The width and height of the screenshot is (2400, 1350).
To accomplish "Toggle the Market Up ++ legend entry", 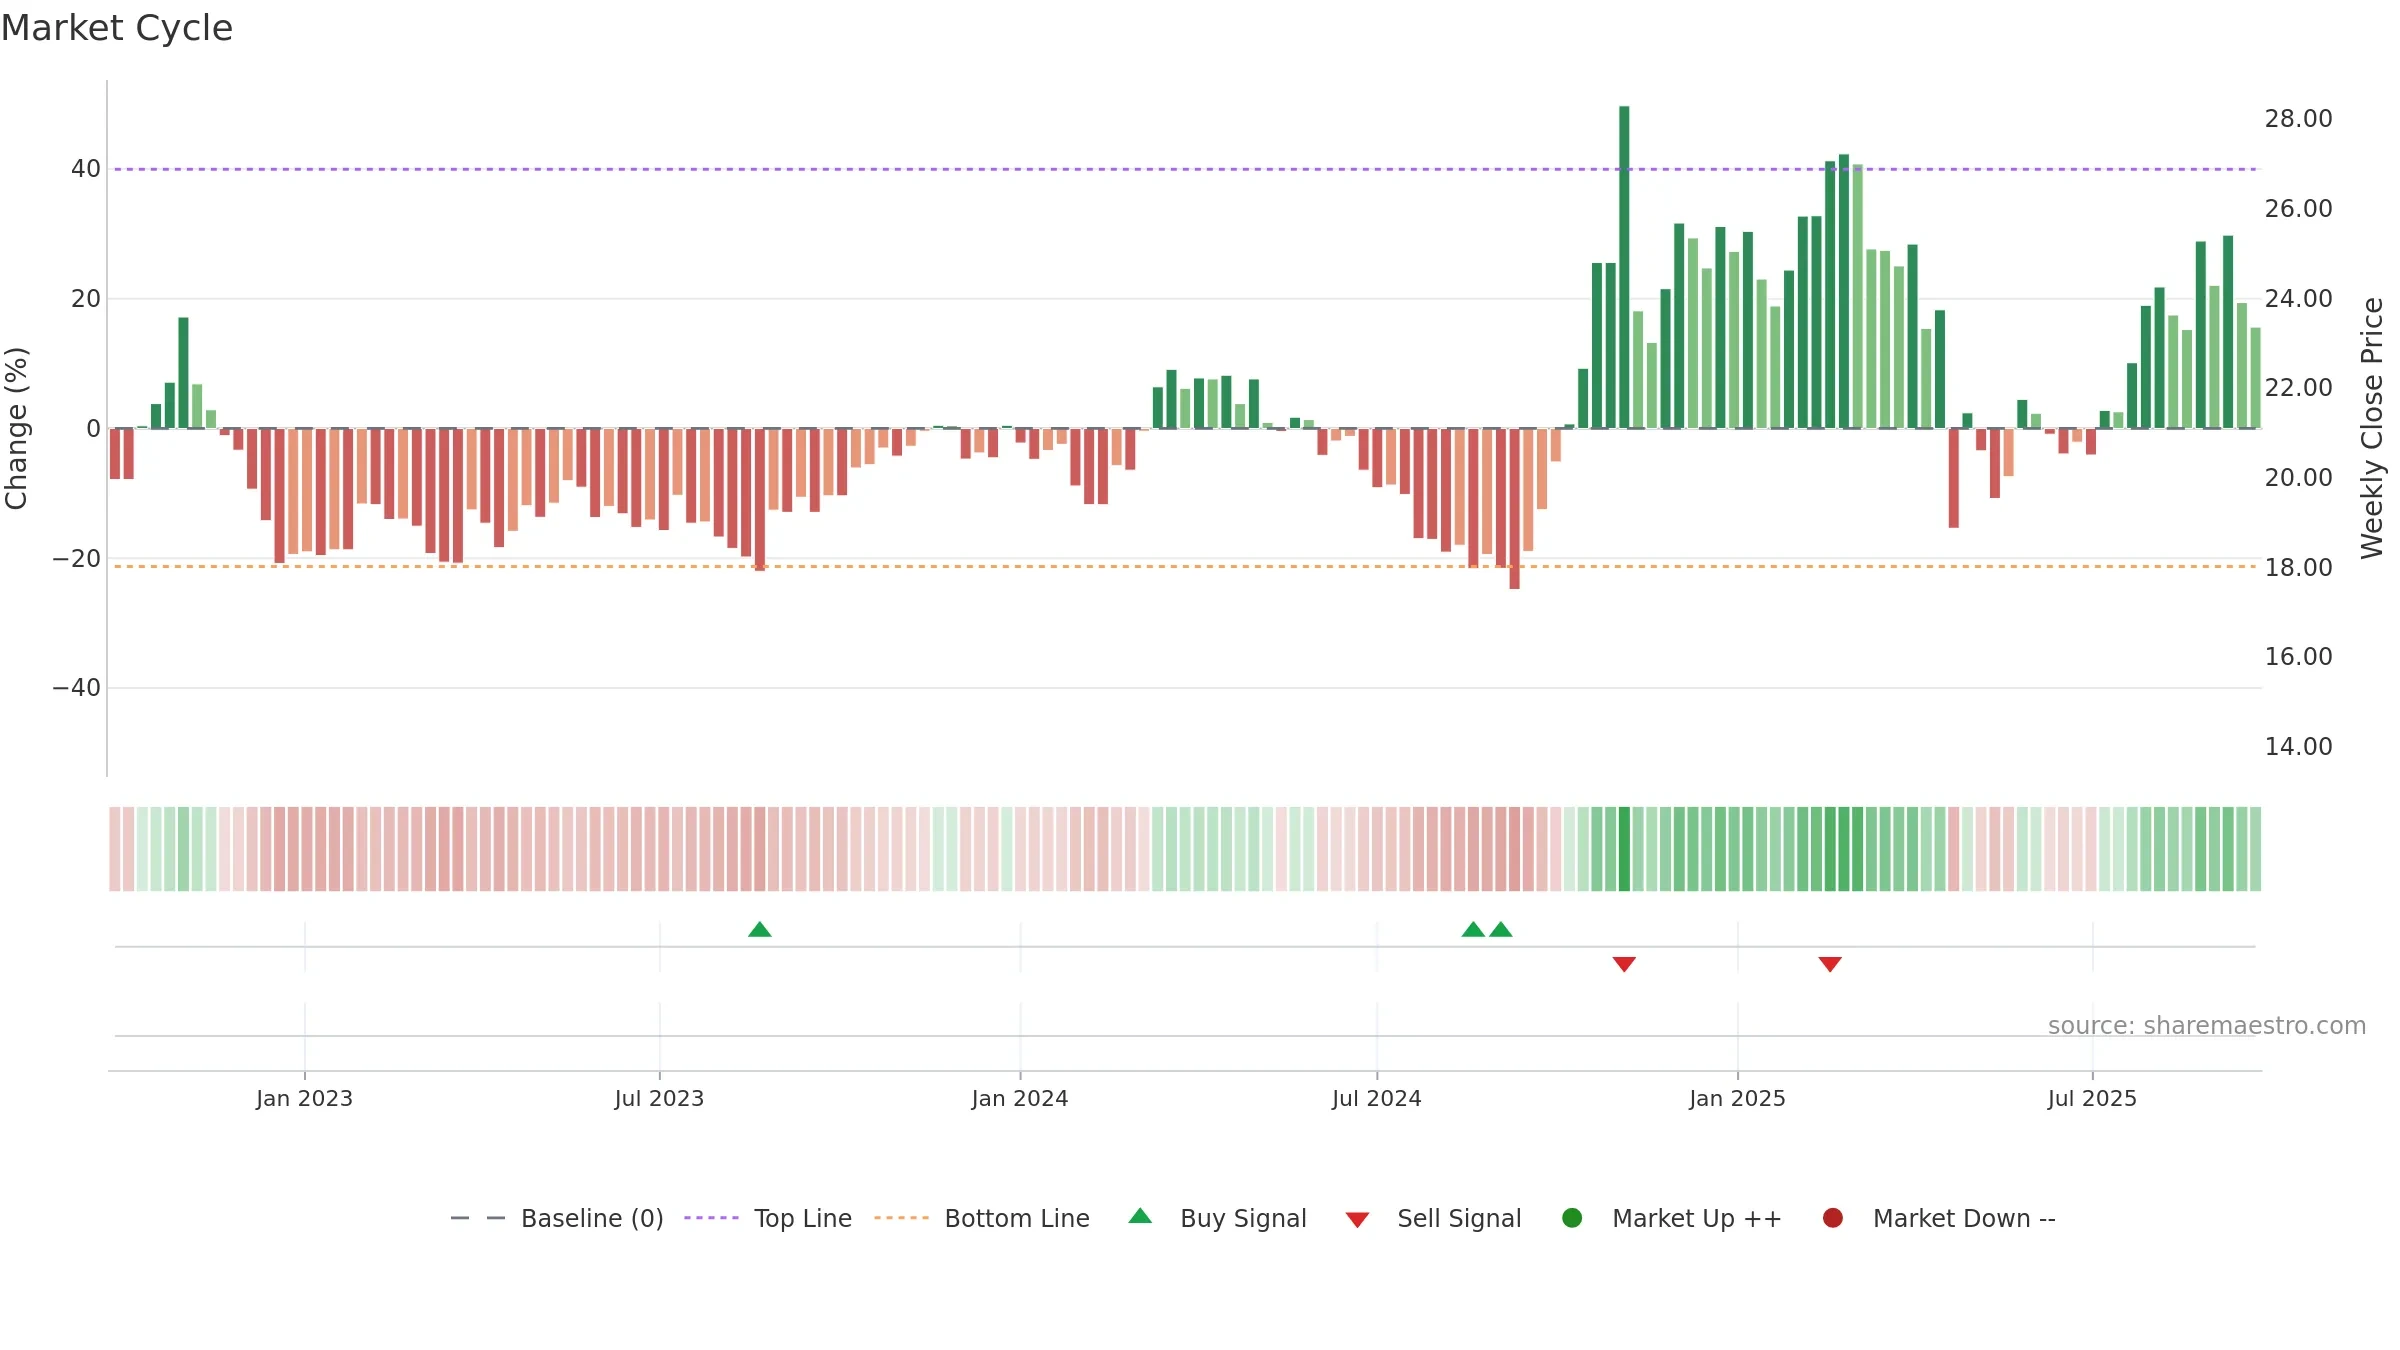I will (1671, 1218).
